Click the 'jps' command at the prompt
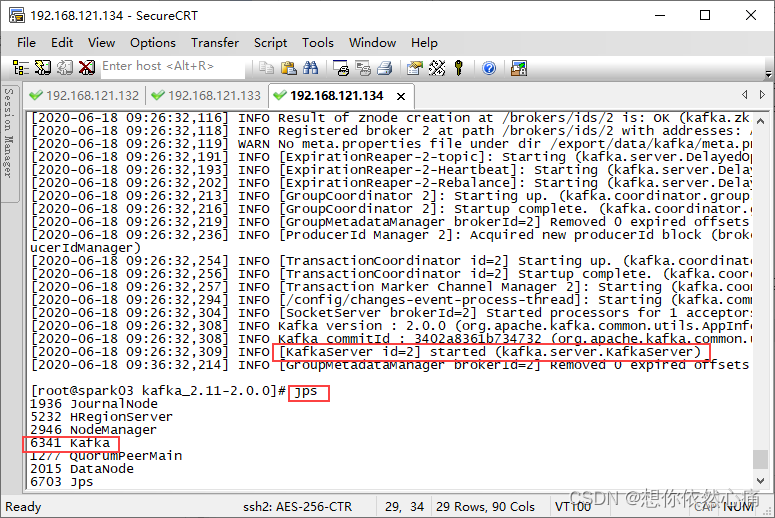This screenshot has height=518, width=775. pos(306,391)
